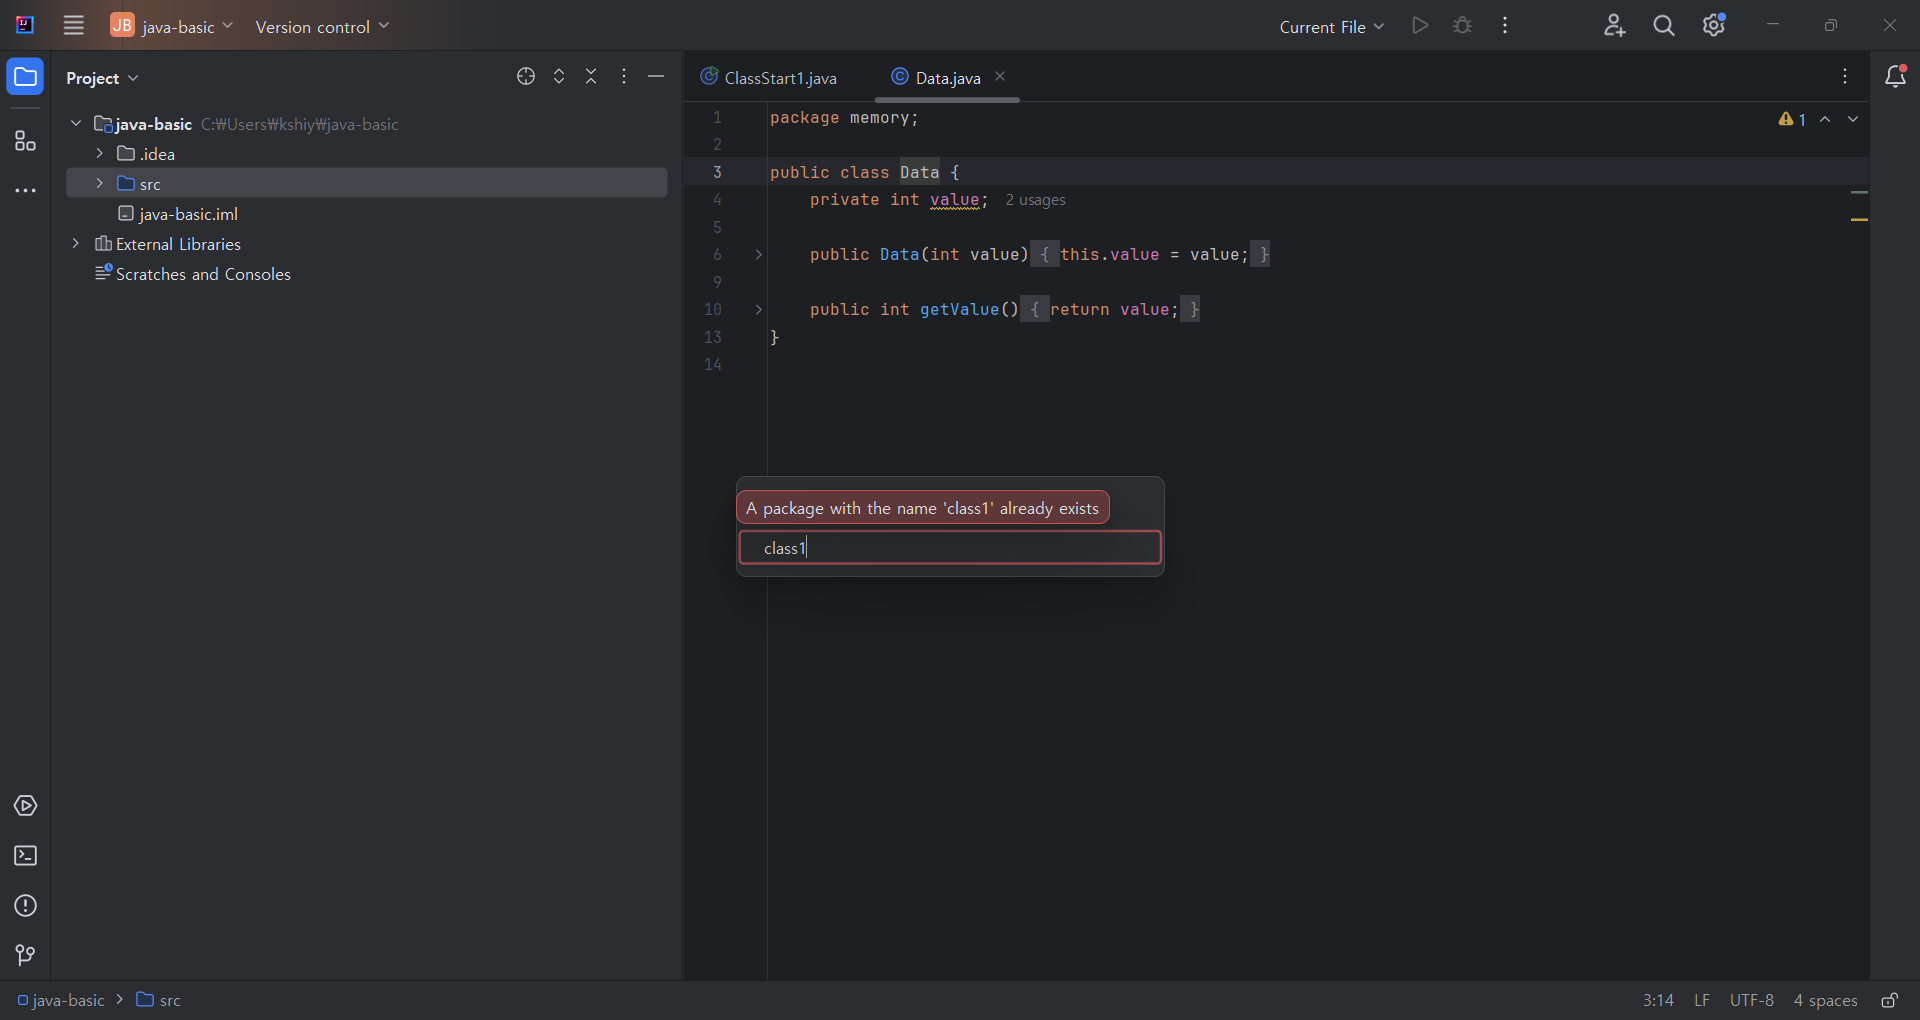Open the main hamburger menu

[x=73, y=26]
